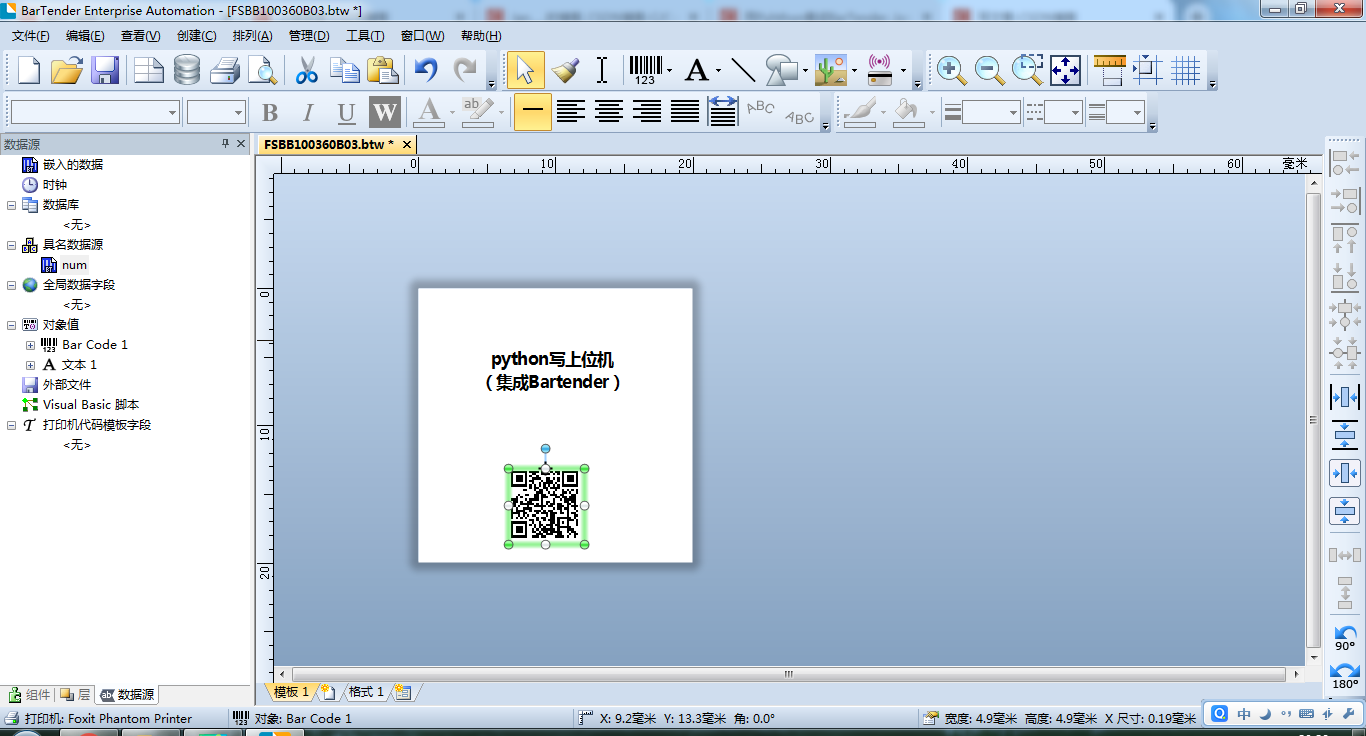Image resolution: width=1366 pixels, height=736 pixels.
Task: Toggle bold B formatting
Action: pos(270,112)
